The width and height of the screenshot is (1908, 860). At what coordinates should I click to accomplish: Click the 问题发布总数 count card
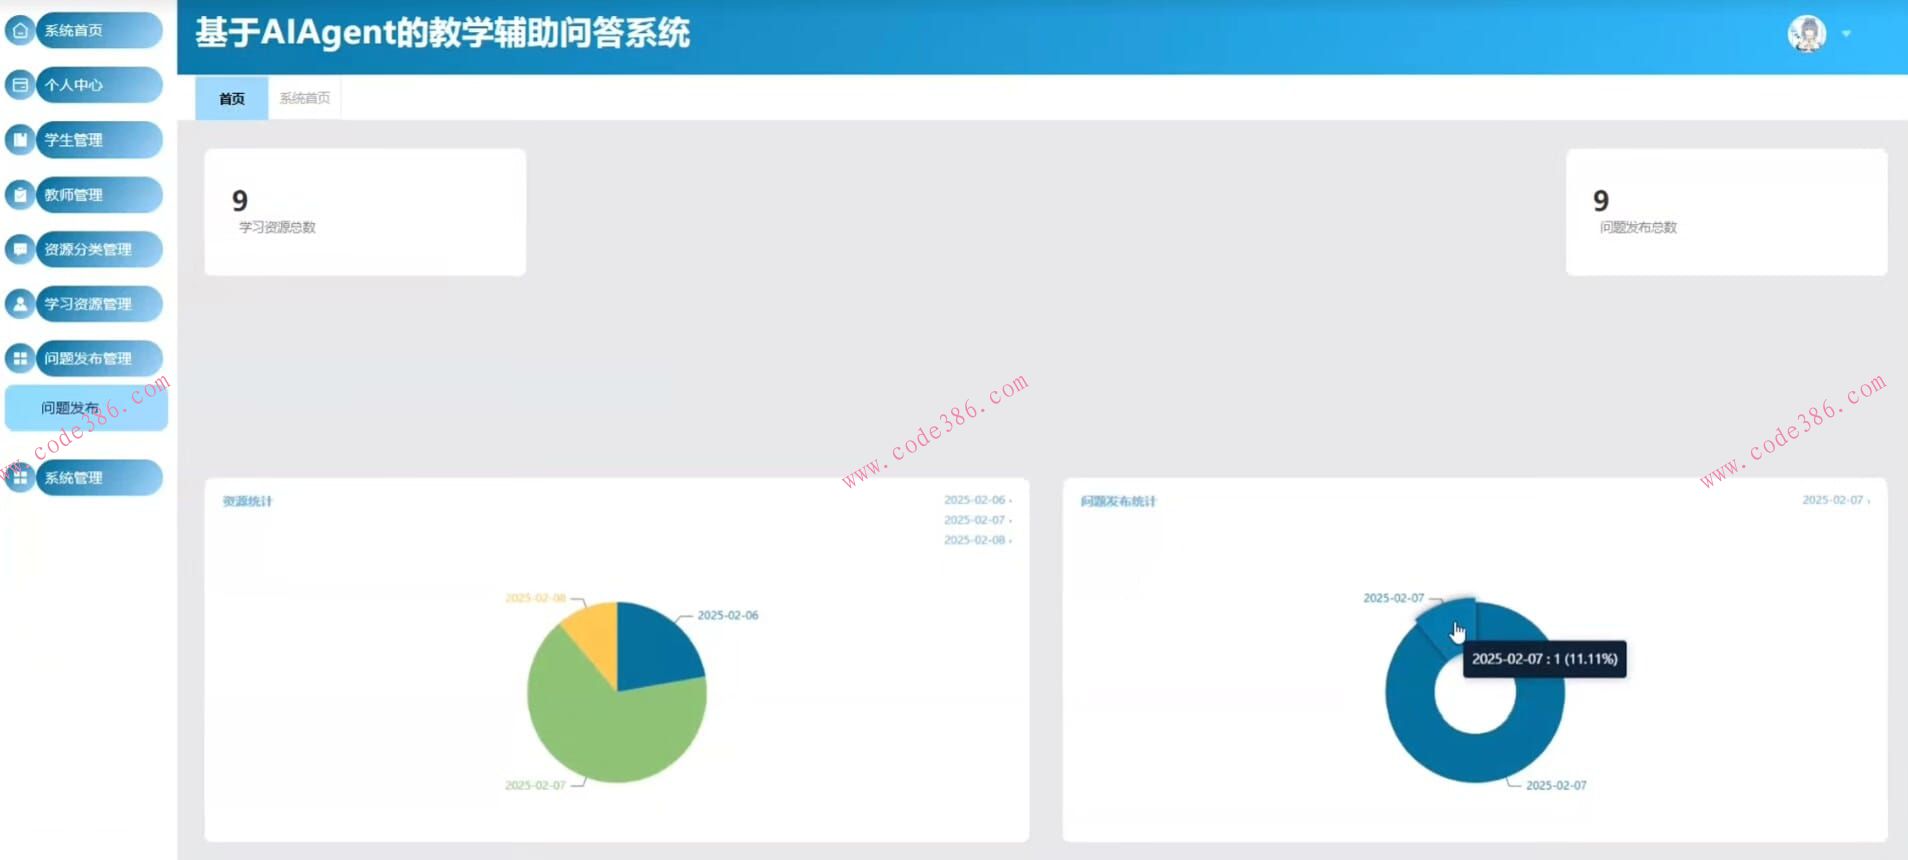tap(1727, 212)
